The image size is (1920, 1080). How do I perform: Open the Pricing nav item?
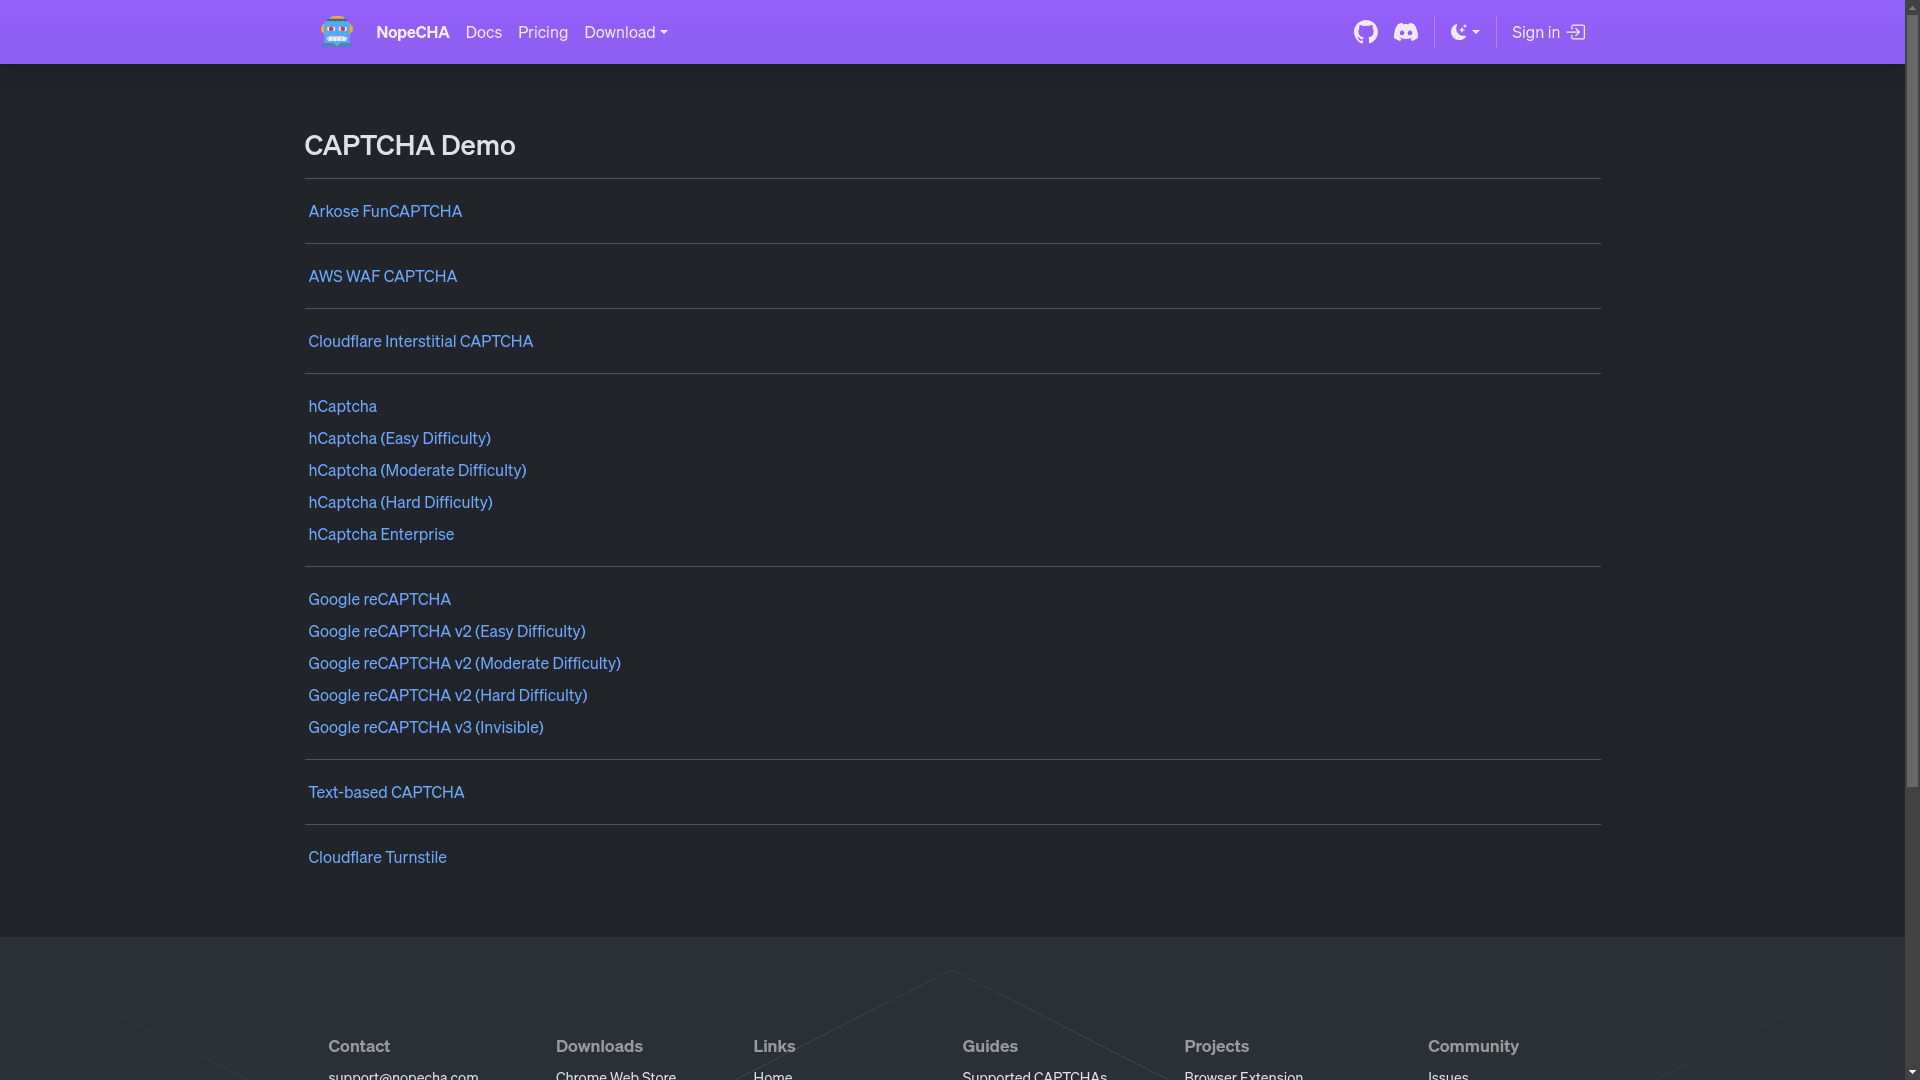543,32
